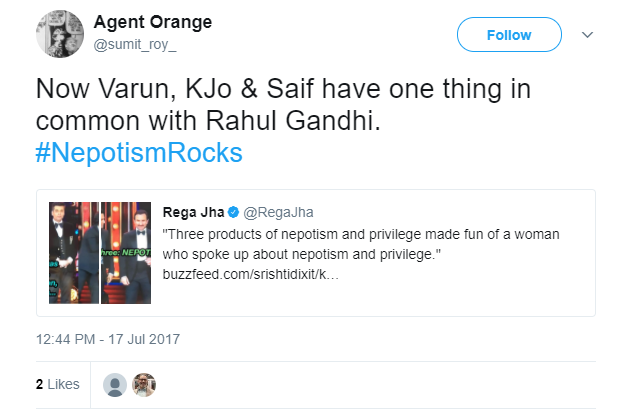
Task: Expand the tweet options chevron next to Follow
Action: (587, 35)
